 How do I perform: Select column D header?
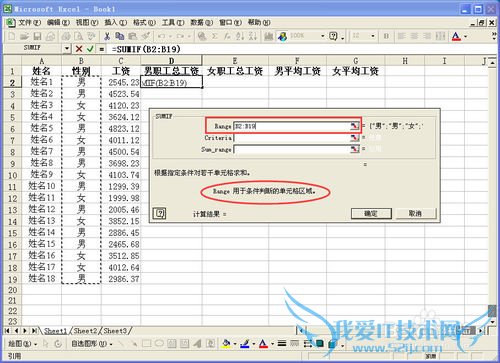171,60
